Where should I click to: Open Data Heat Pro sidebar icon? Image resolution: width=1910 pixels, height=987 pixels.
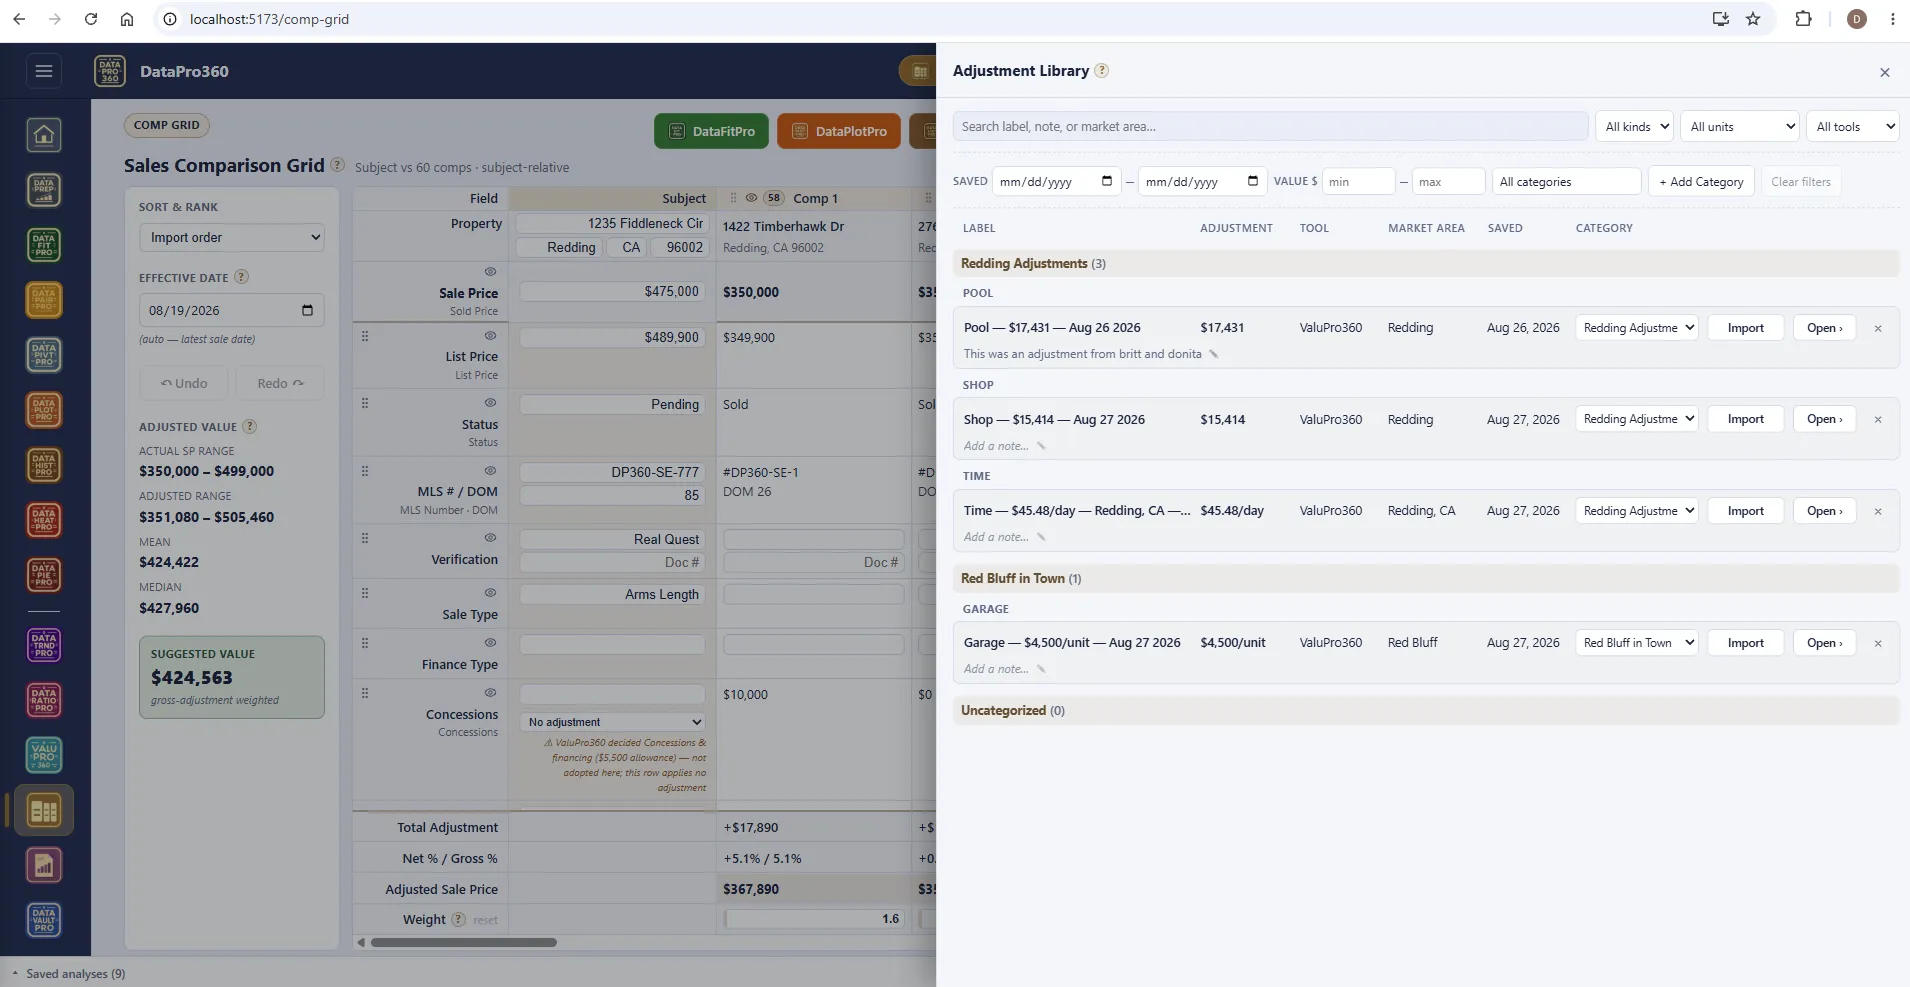tap(44, 520)
